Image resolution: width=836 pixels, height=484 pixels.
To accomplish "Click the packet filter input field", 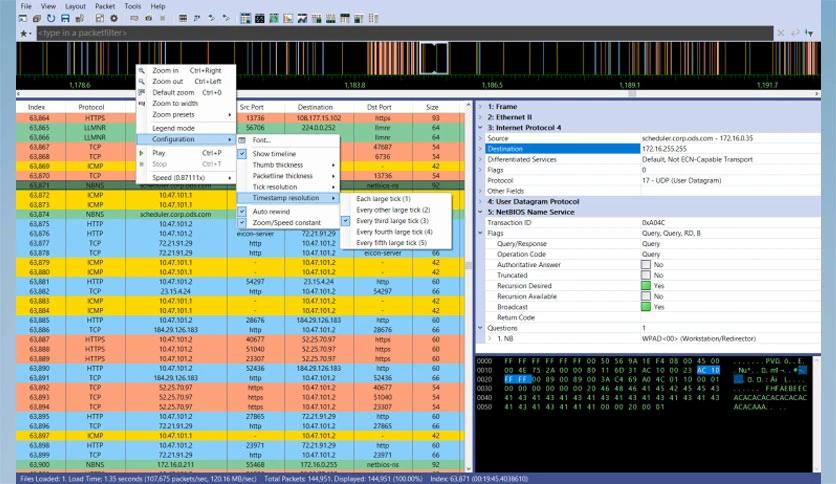I will pos(405,33).
